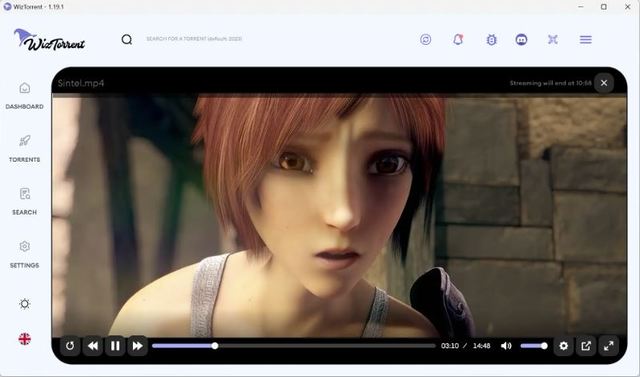Minimize the WizTorrent window
This screenshot has width=640, height=377.
pos(580,7)
